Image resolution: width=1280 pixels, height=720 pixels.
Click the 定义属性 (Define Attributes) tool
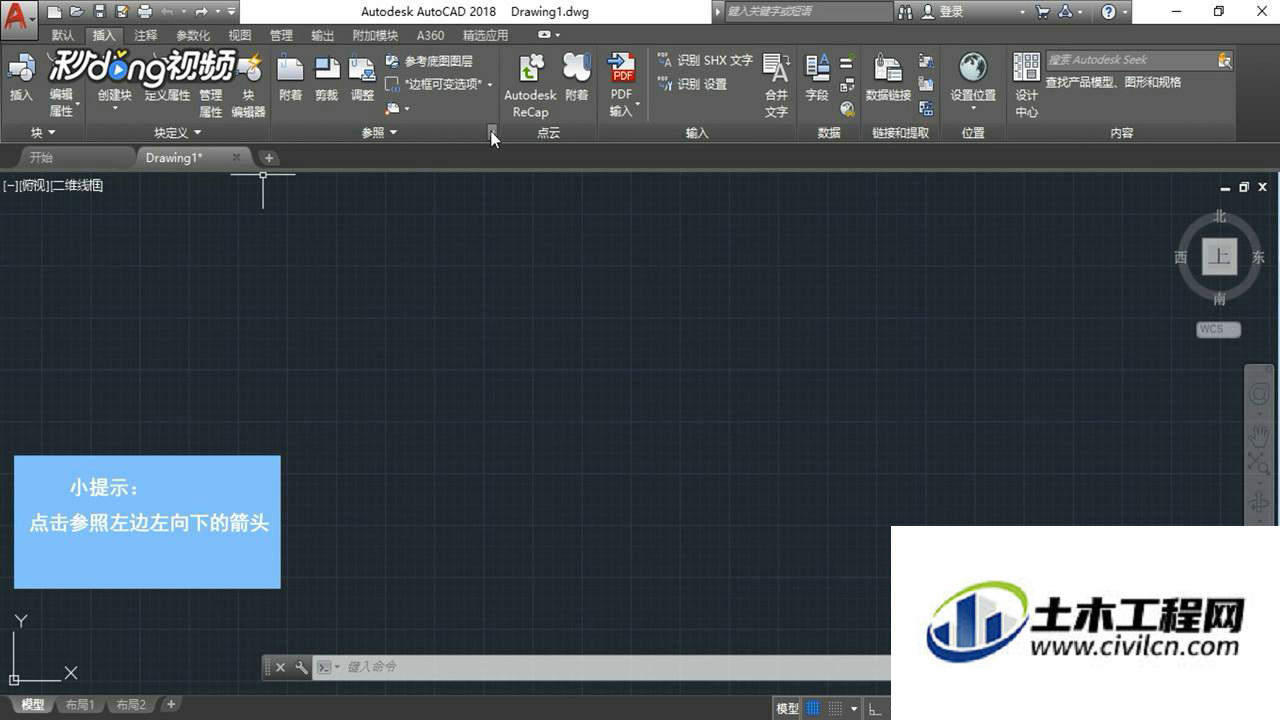tap(167, 96)
